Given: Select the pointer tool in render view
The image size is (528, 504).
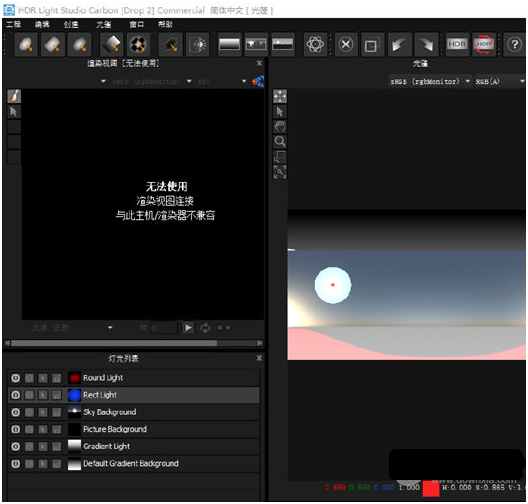Looking at the screenshot, I should point(14,112).
